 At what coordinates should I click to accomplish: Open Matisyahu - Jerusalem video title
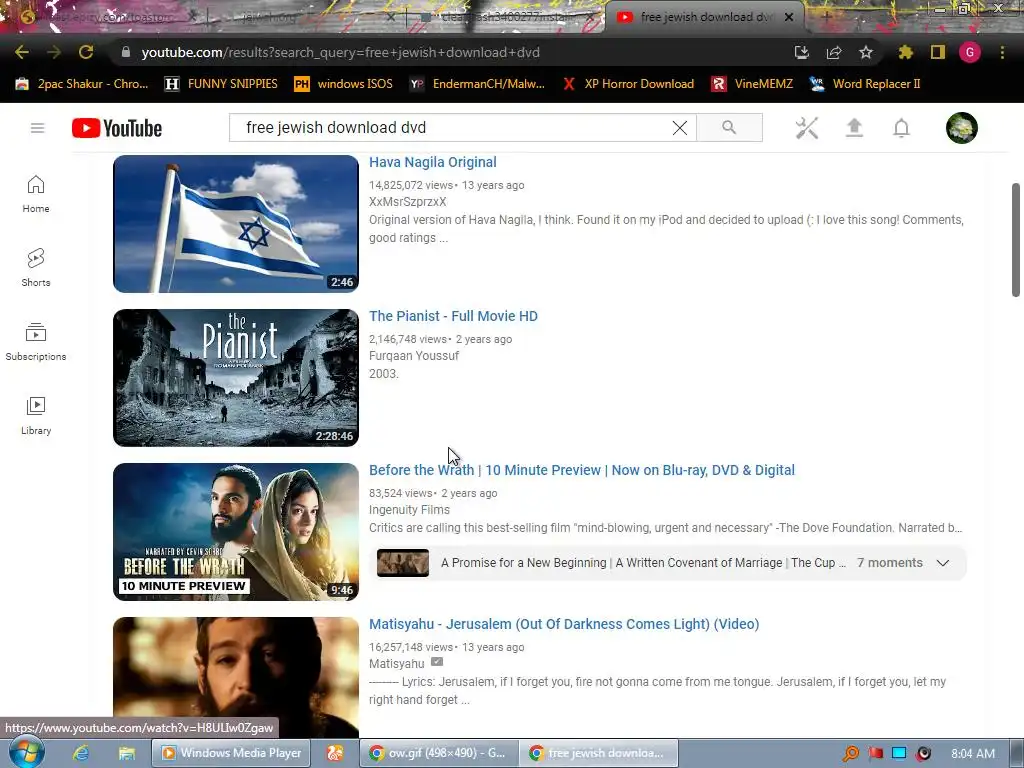pos(564,624)
